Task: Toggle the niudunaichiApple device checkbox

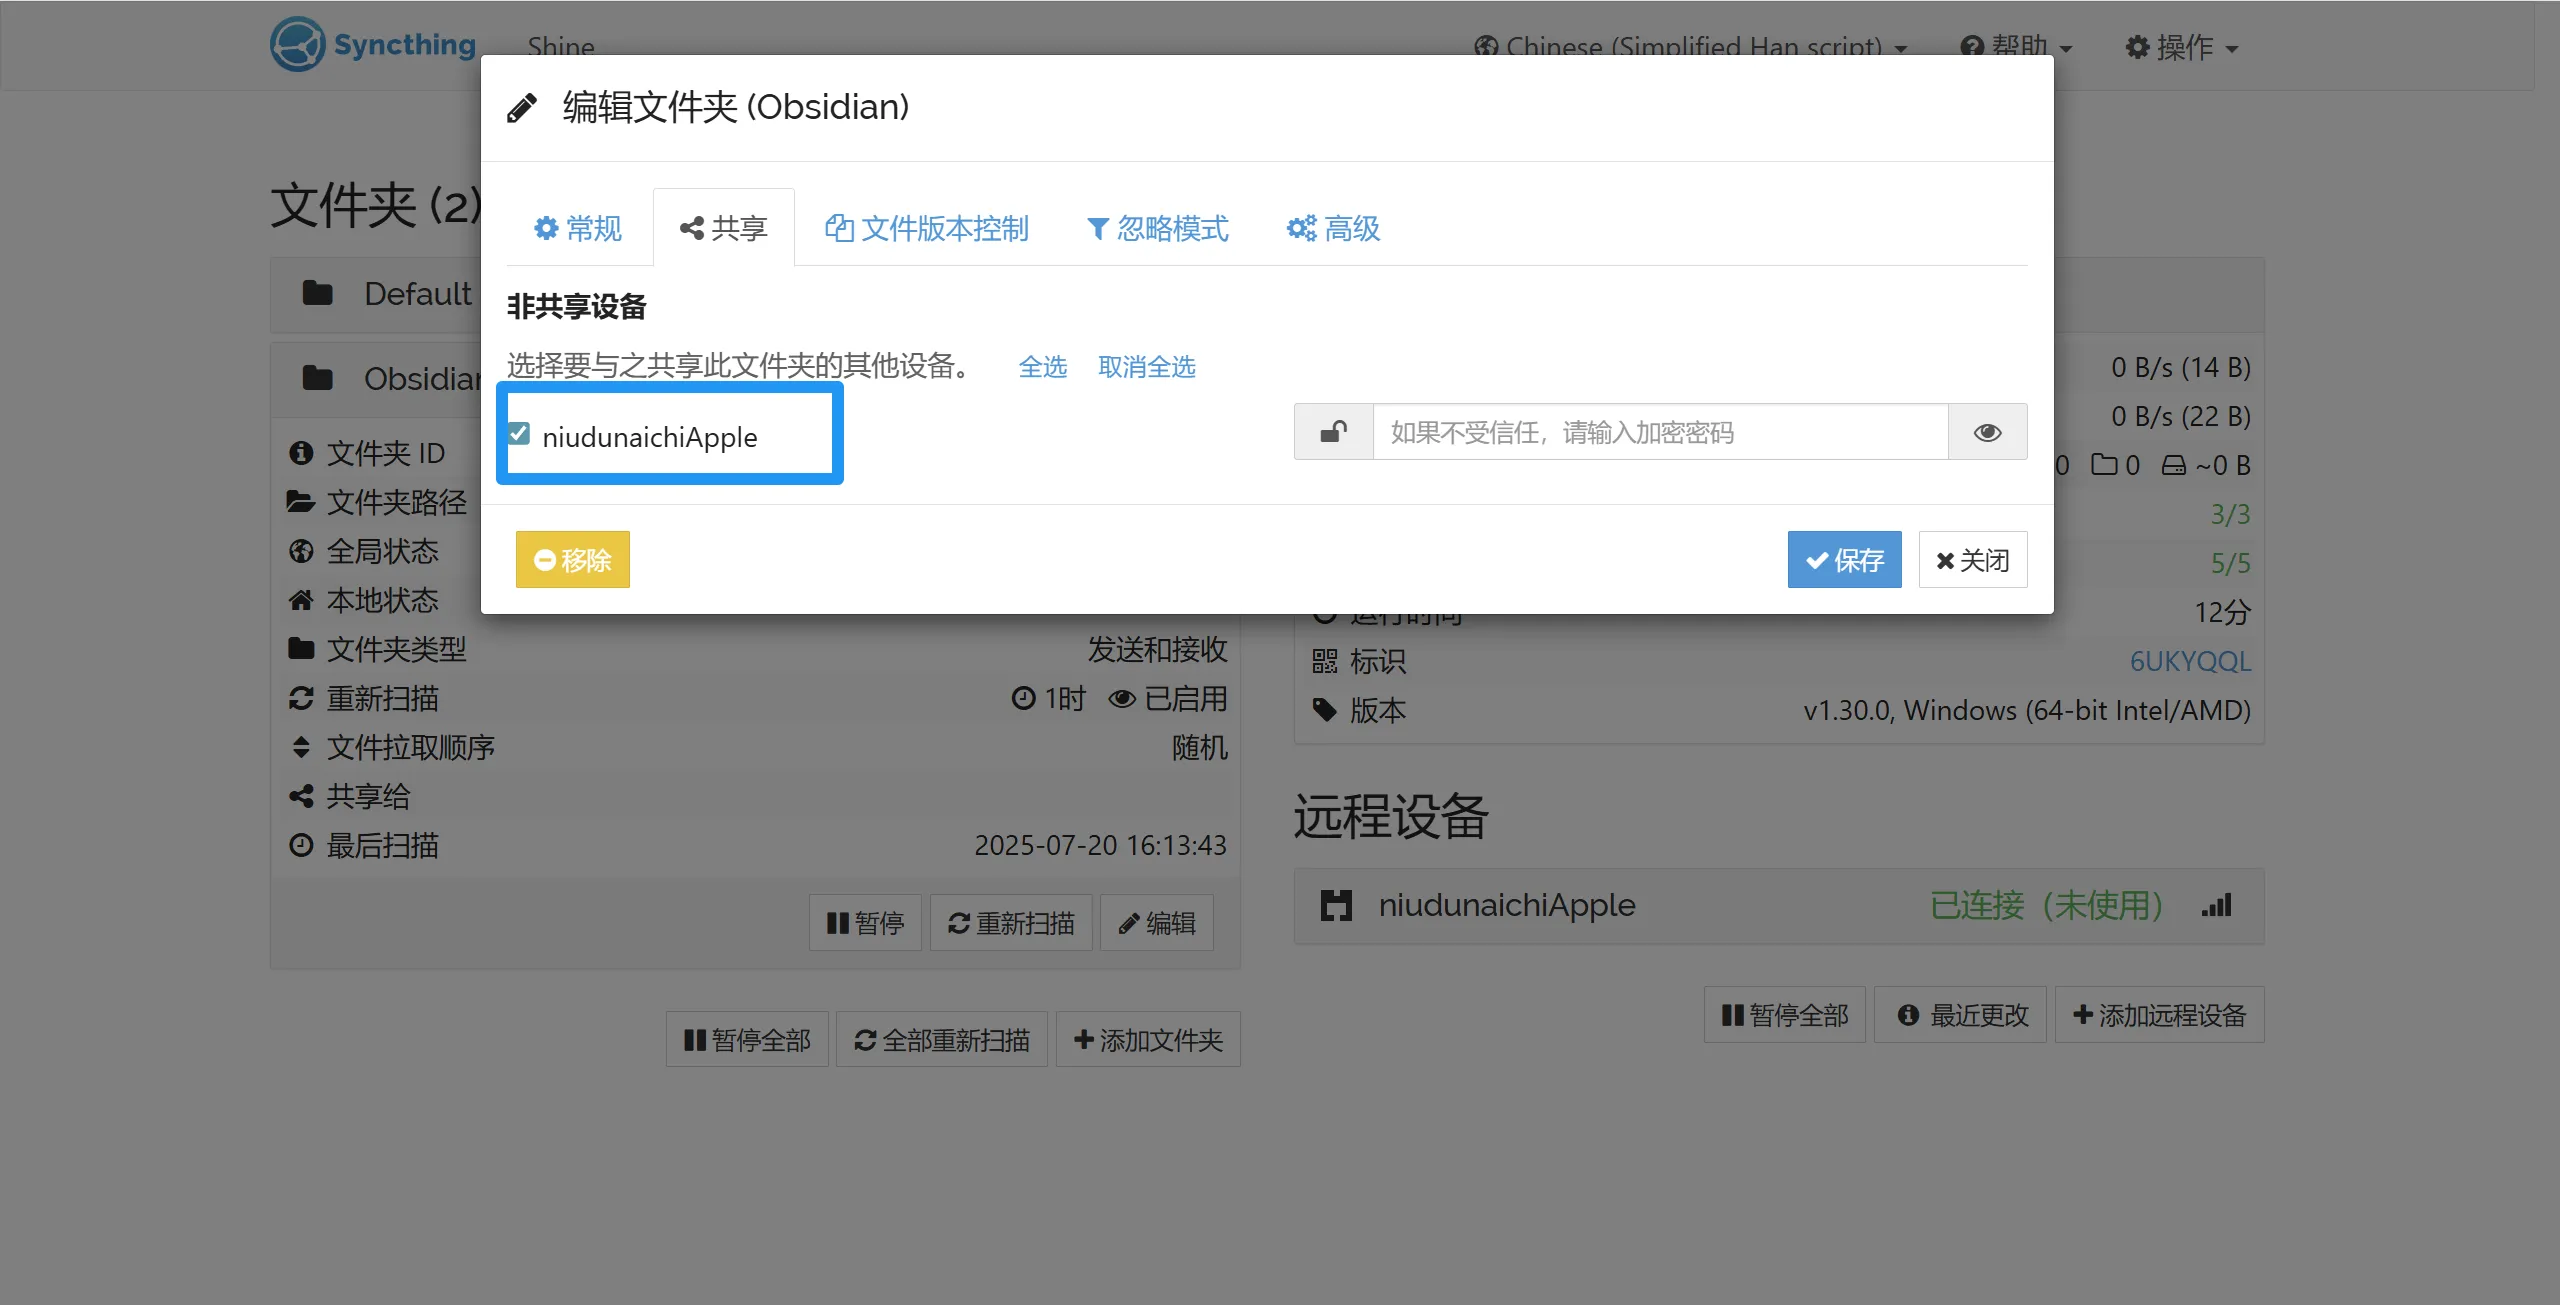Action: [x=519, y=433]
